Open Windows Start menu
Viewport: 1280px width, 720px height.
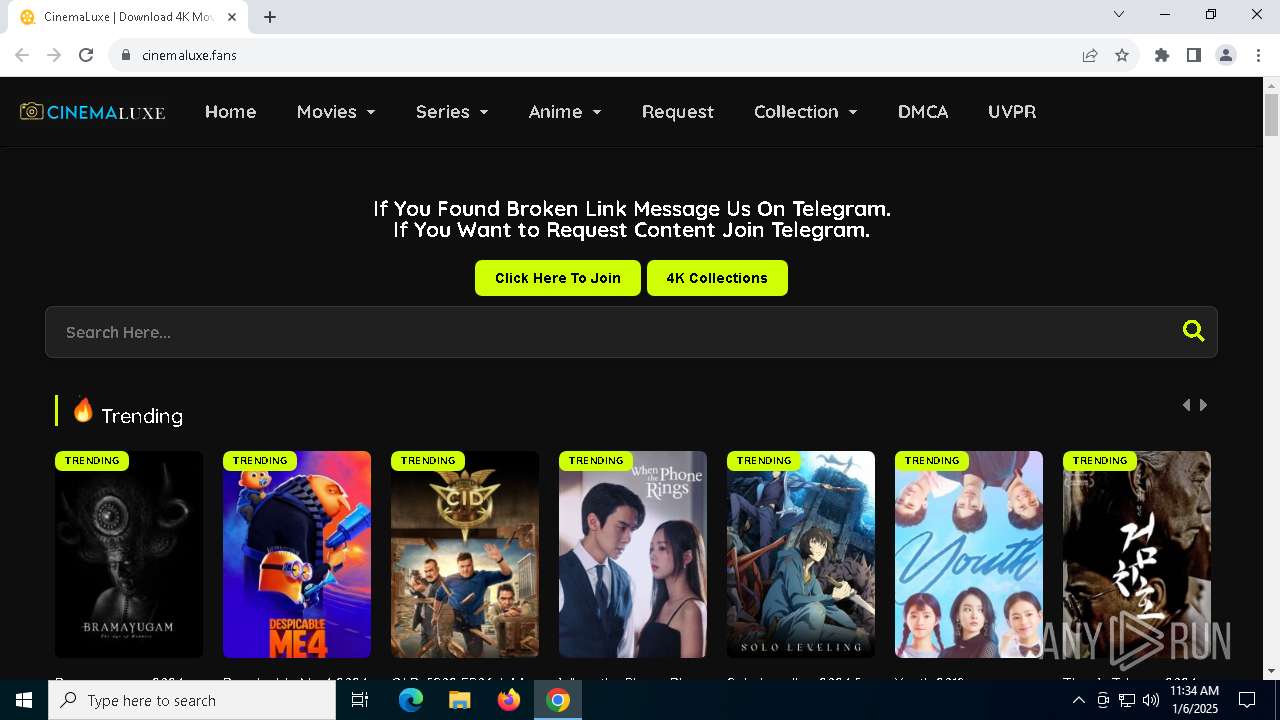click(x=24, y=700)
